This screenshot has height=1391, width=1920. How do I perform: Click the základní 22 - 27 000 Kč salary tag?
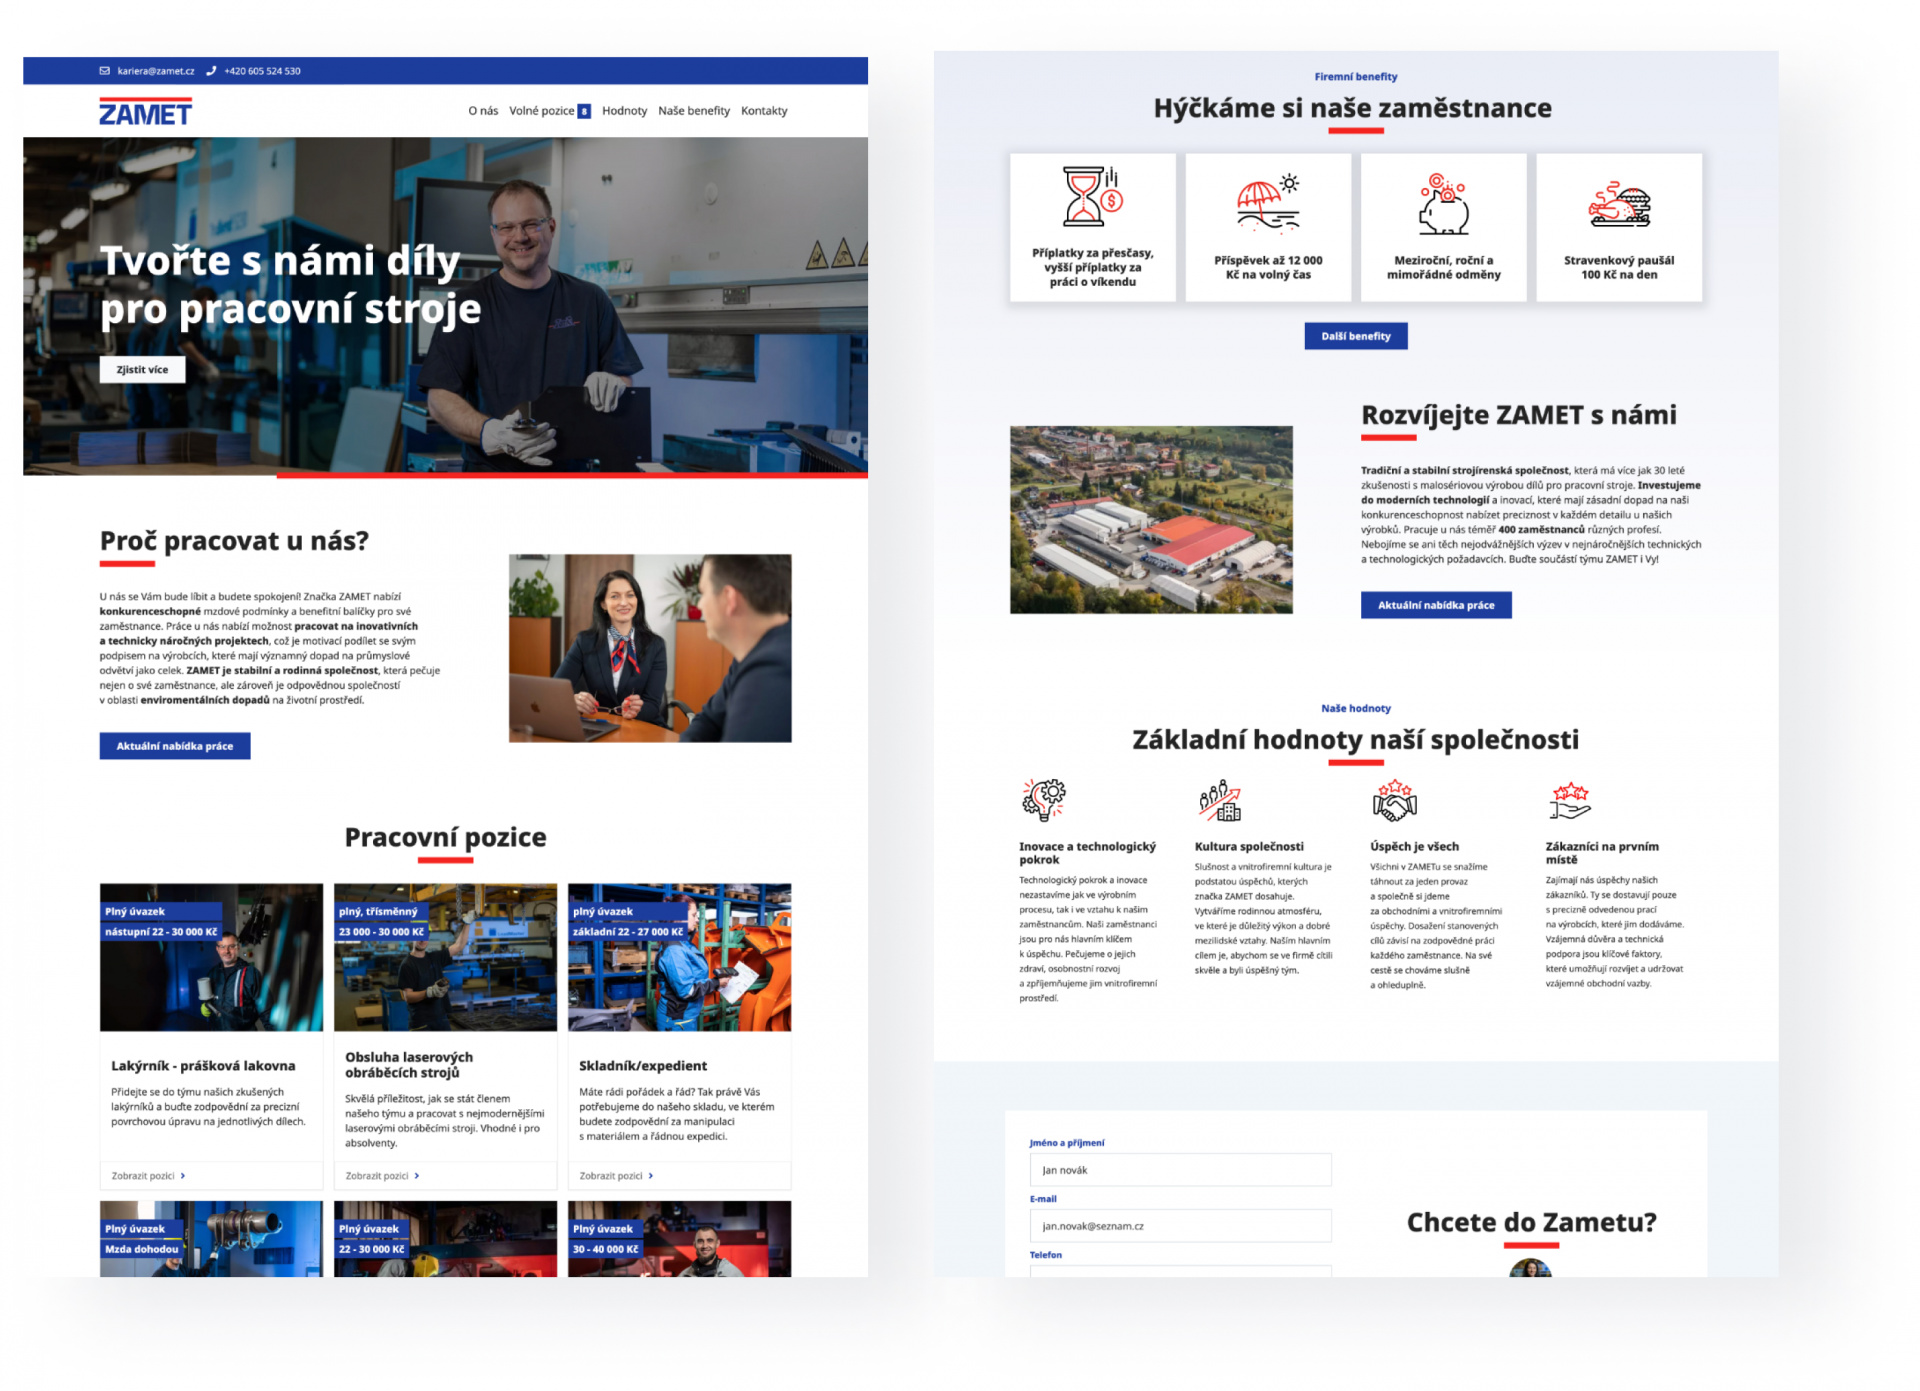coord(628,932)
